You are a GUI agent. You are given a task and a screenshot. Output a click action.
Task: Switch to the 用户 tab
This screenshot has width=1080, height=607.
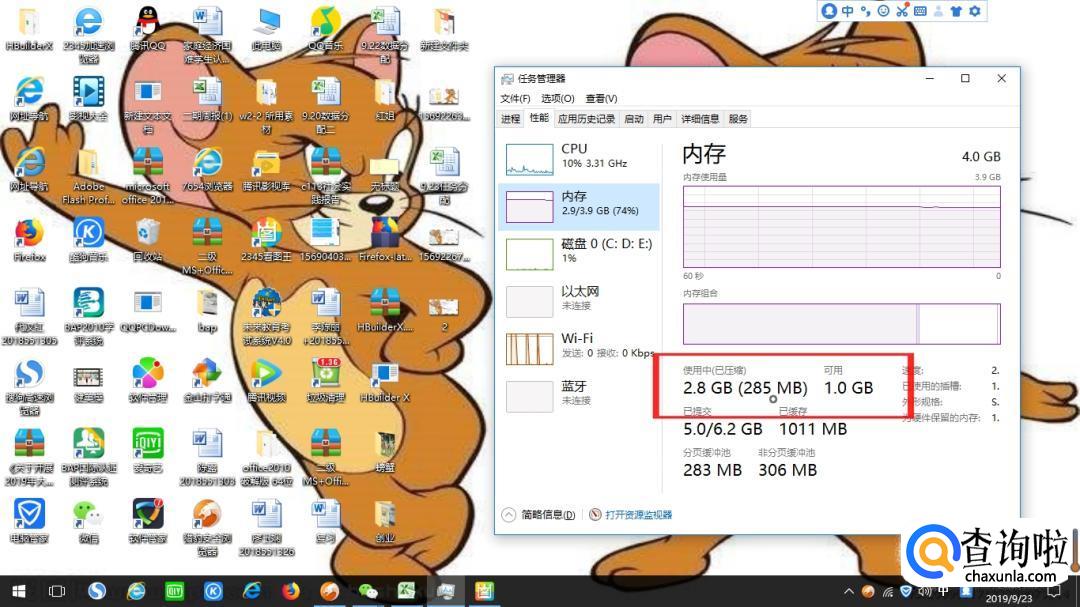pyautogui.click(x=662, y=119)
